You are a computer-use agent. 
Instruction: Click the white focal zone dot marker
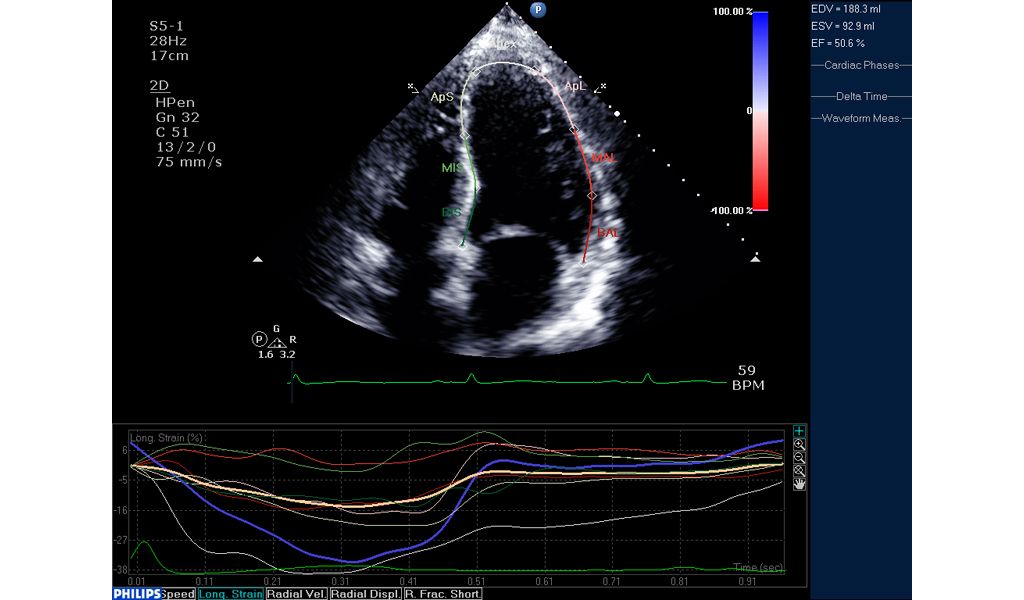pos(617,114)
